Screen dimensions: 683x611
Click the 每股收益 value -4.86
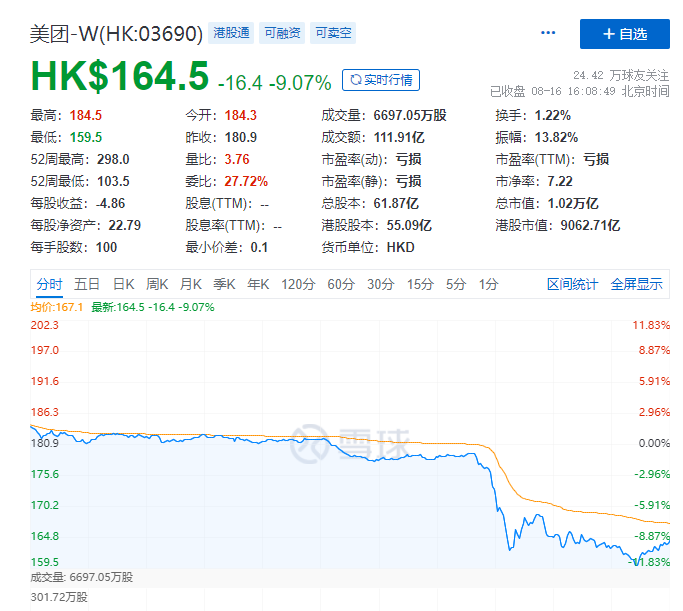(x=111, y=203)
